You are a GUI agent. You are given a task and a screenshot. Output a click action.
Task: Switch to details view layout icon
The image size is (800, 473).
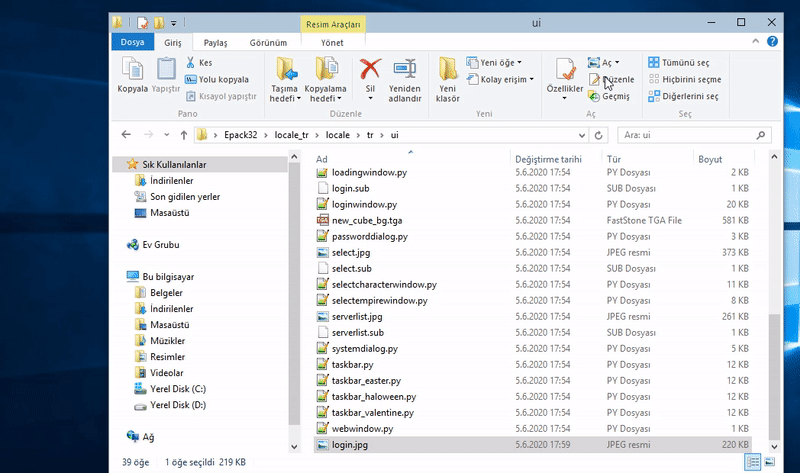tap(753, 462)
